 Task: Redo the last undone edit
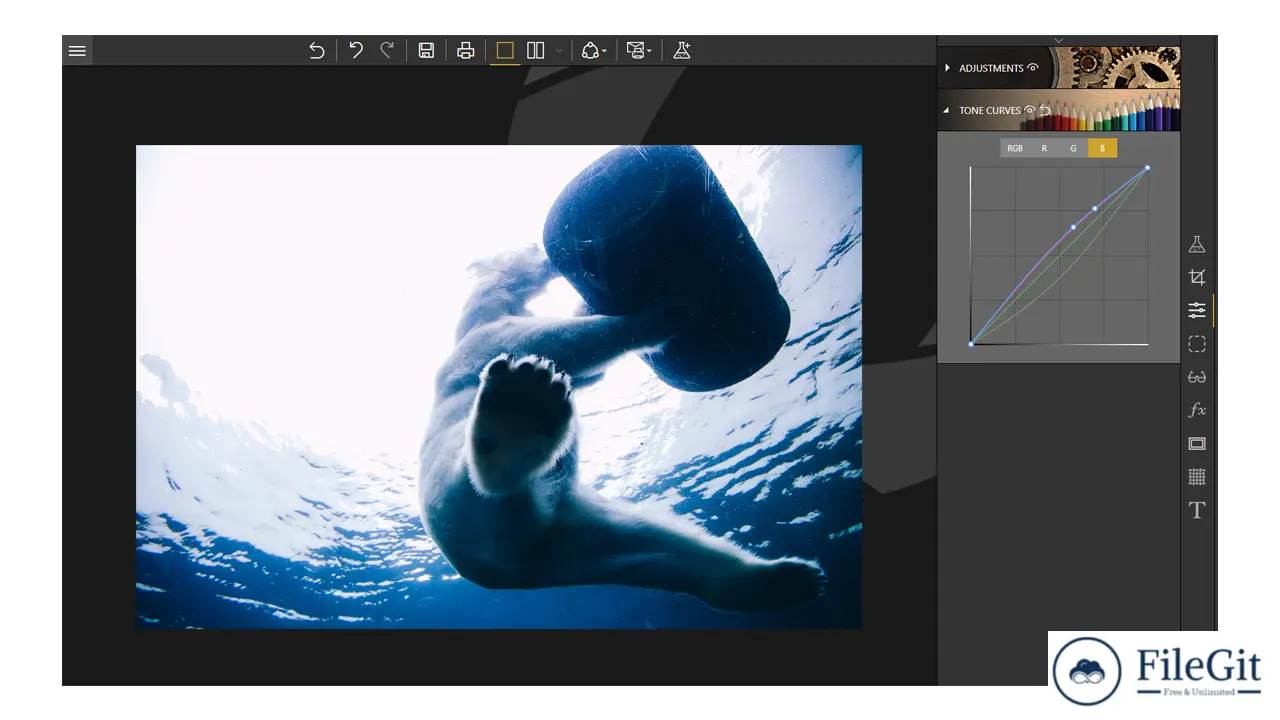point(387,50)
